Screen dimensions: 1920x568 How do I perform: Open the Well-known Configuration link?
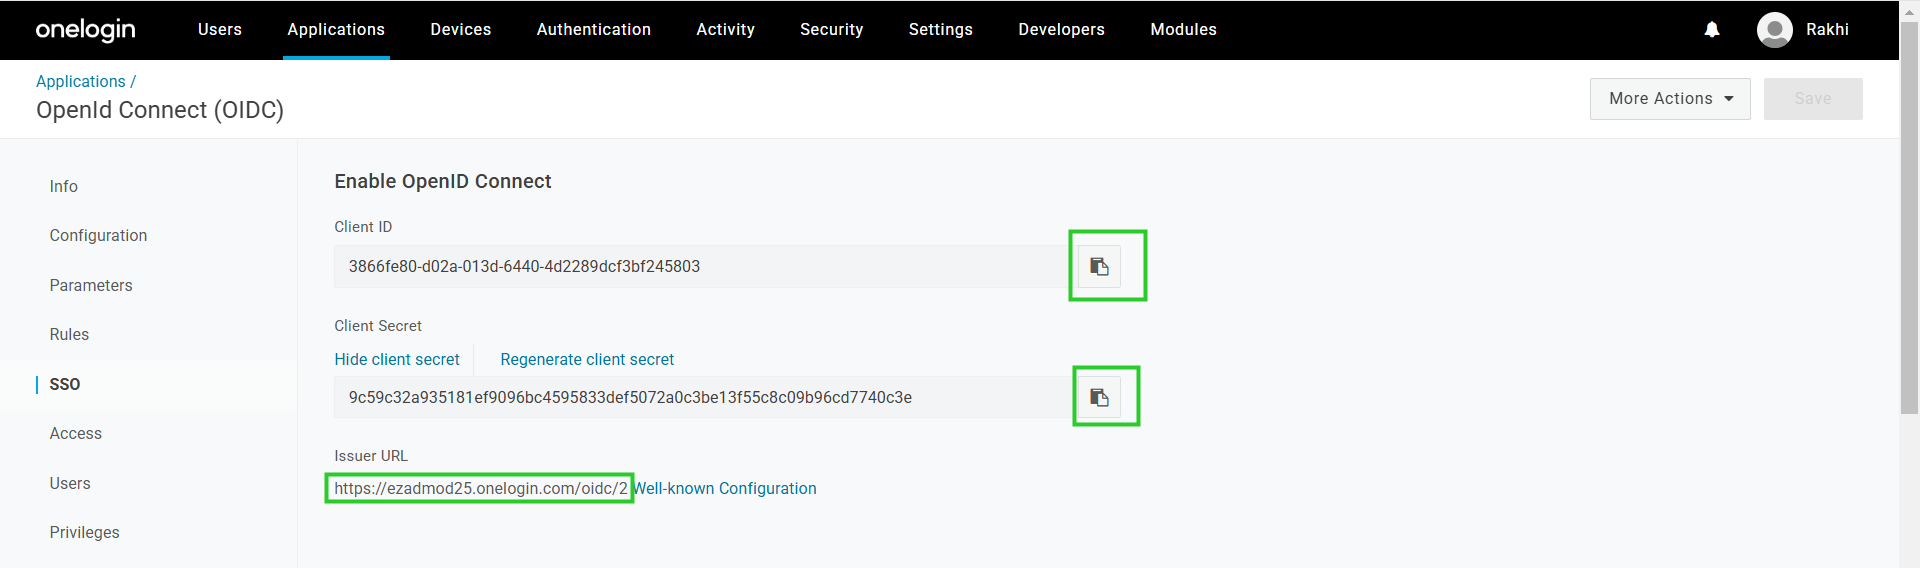coord(726,489)
